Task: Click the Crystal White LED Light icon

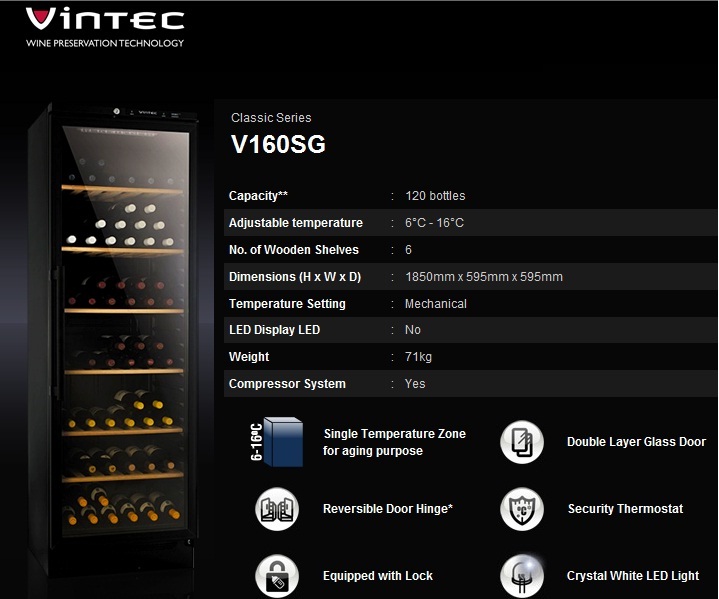Action: point(522,576)
